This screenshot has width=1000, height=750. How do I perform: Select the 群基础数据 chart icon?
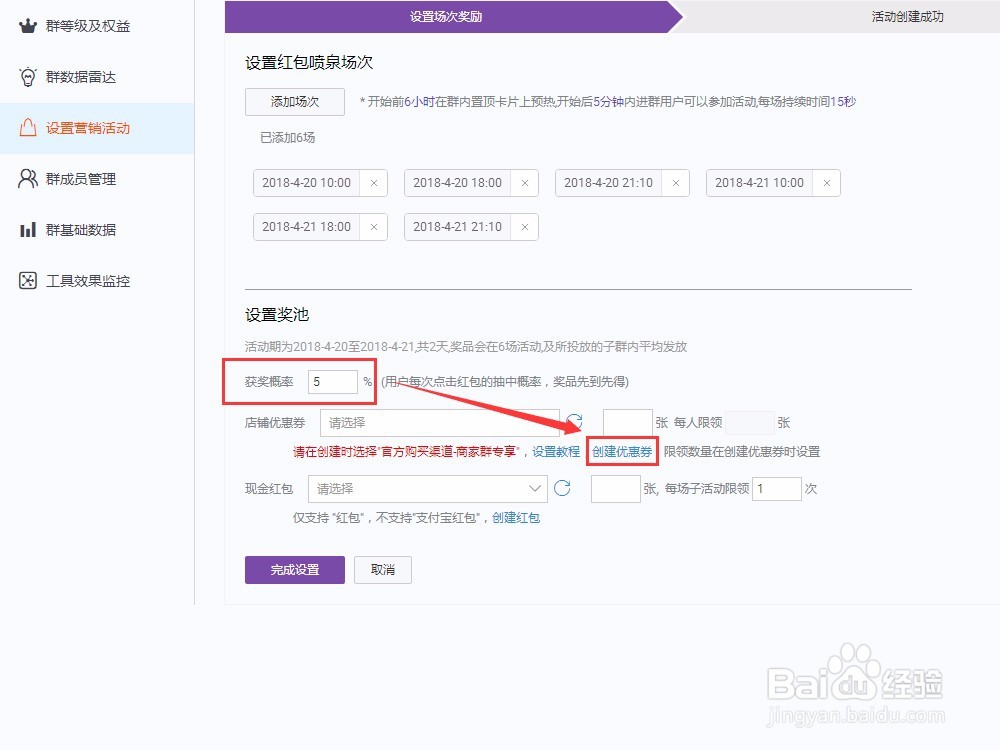point(27,230)
